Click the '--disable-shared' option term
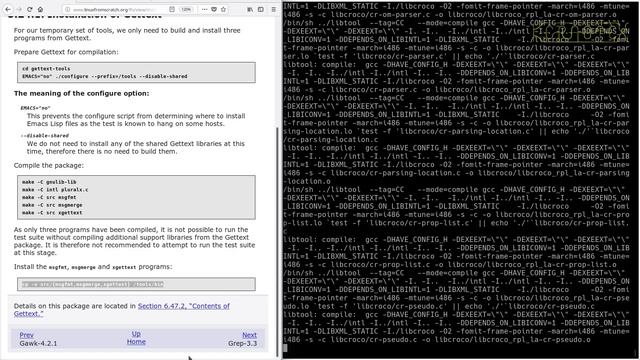Screen dimensions: 640x360 pyautogui.click(x=44, y=136)
